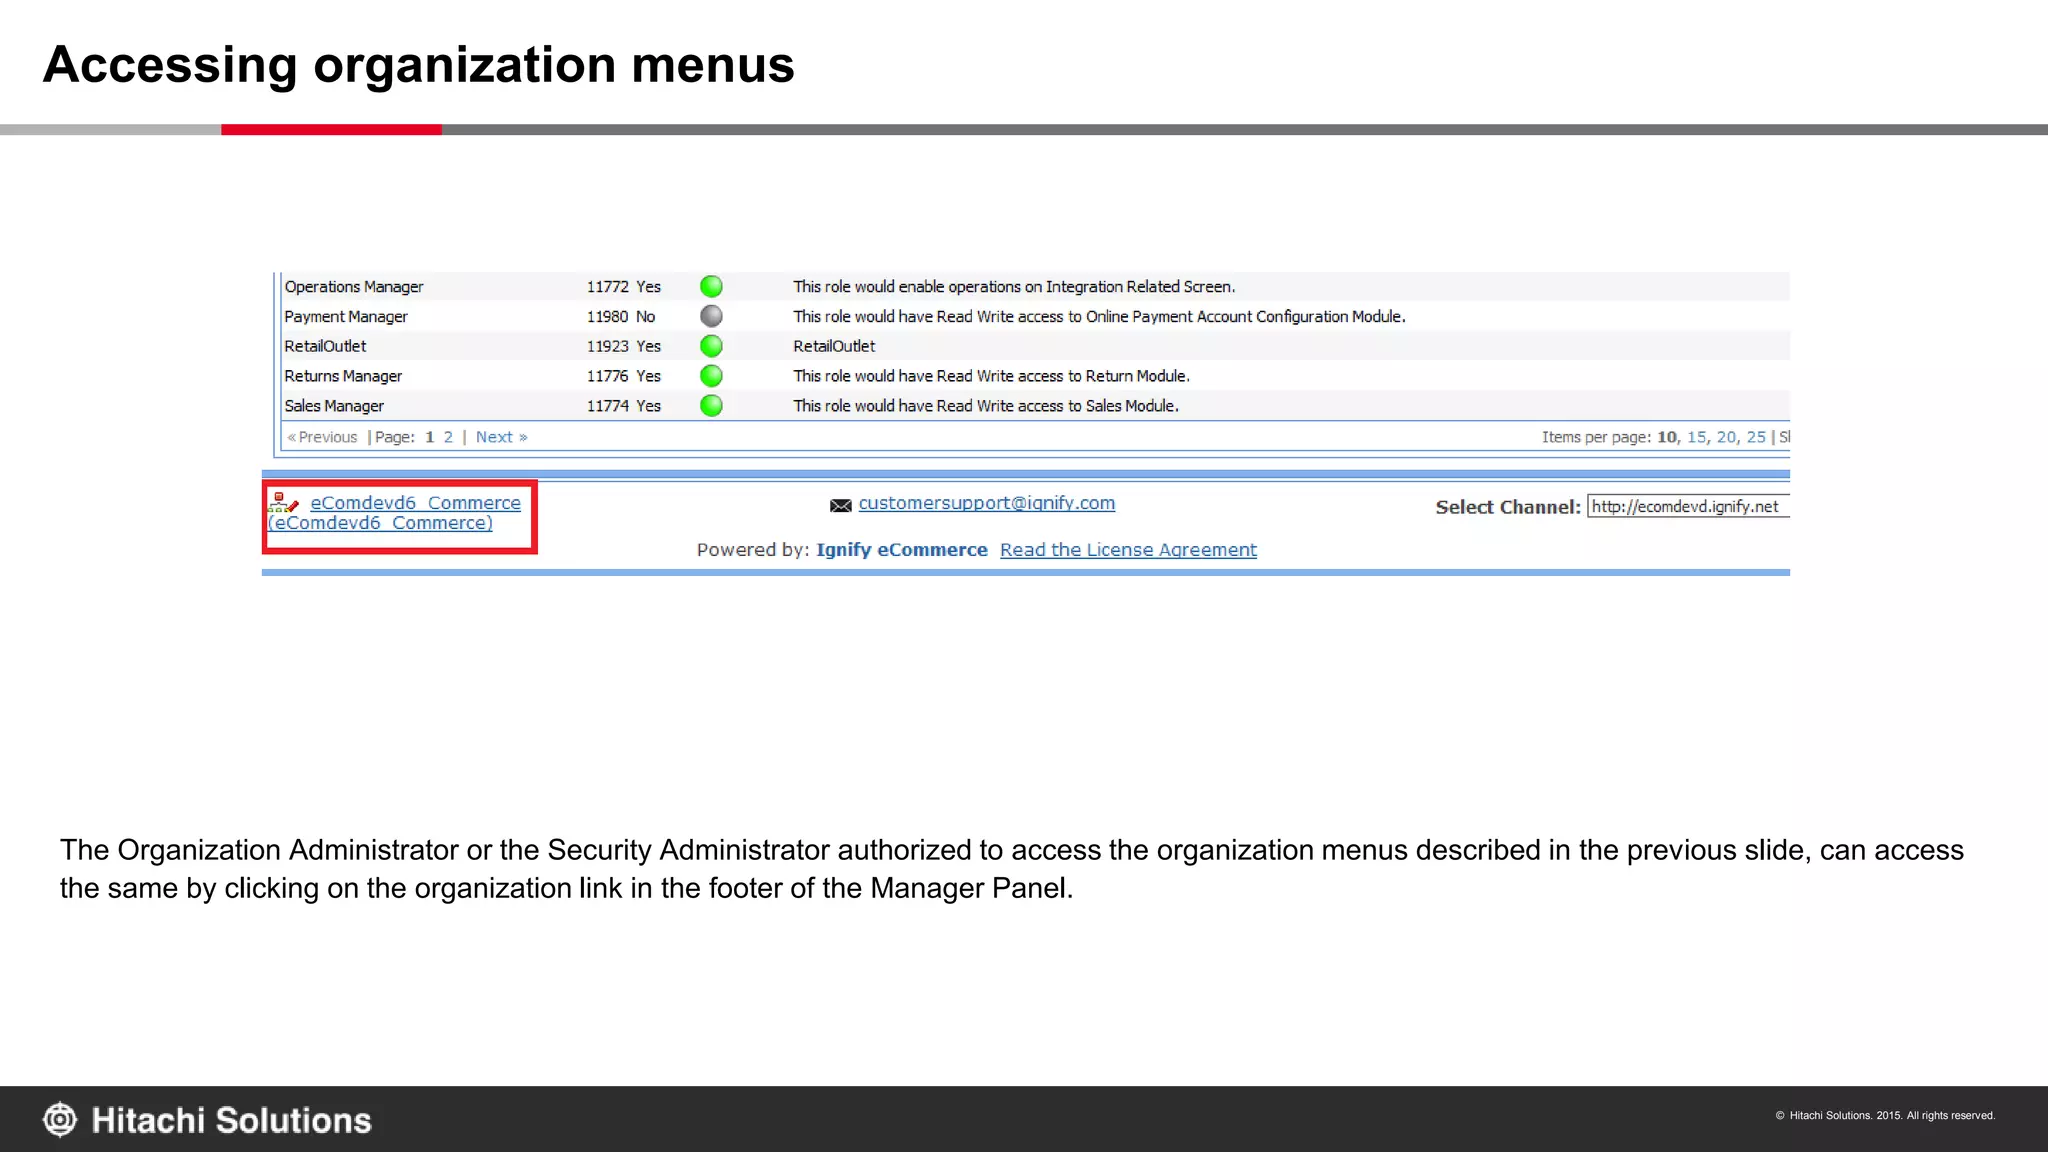Select the Sales Manager role name
Image resolution: width=2048 pixels, height=1152 pixels.
point(334,406)
